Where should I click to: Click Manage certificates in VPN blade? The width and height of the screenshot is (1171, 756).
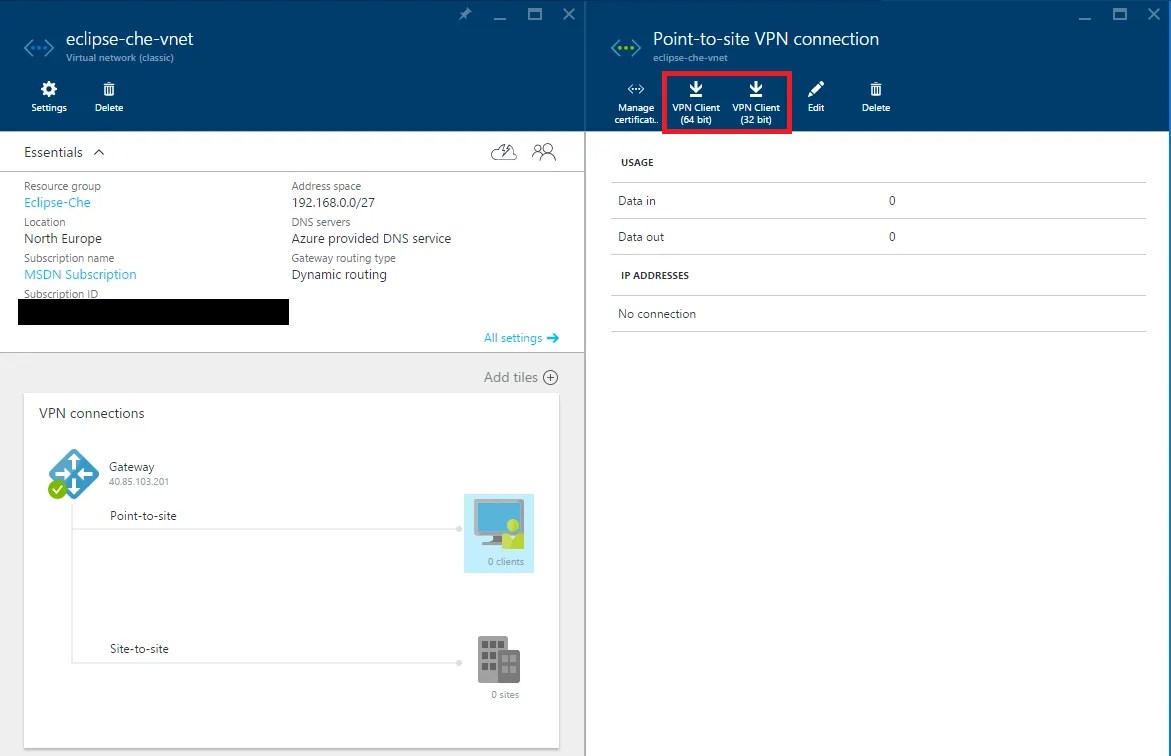click(636, 103)
